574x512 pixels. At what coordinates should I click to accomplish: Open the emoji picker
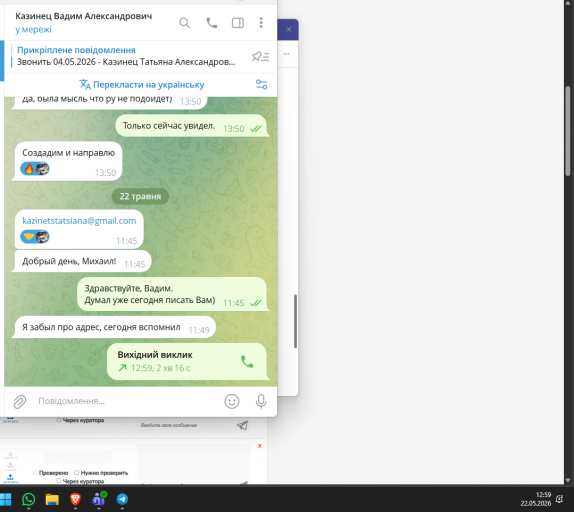pyautogui.click(x=232, y=401)
